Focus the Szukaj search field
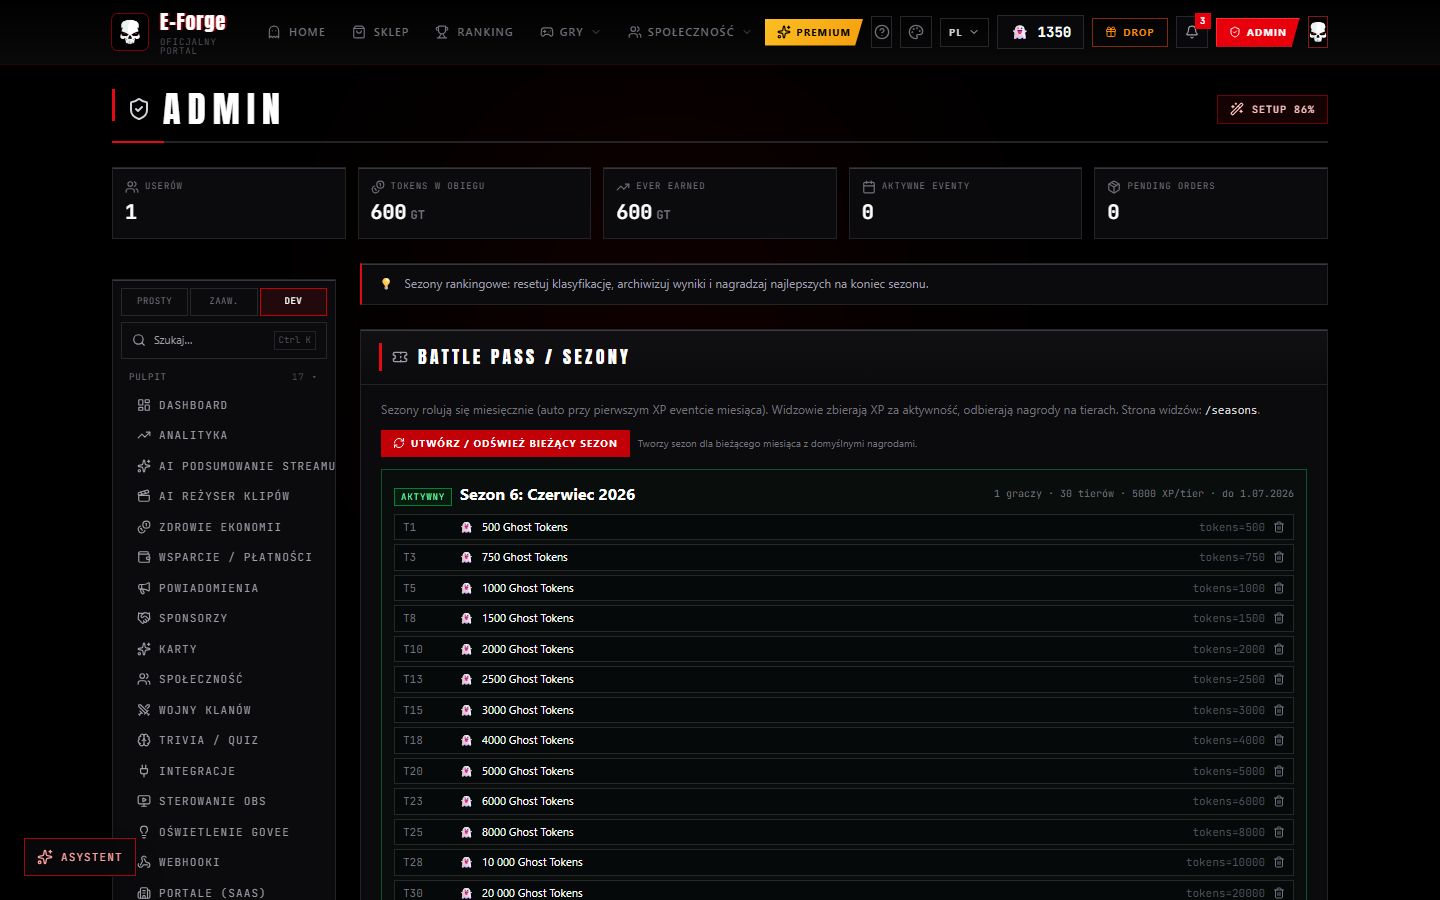 pyautogui.click(x=224, y=340)
